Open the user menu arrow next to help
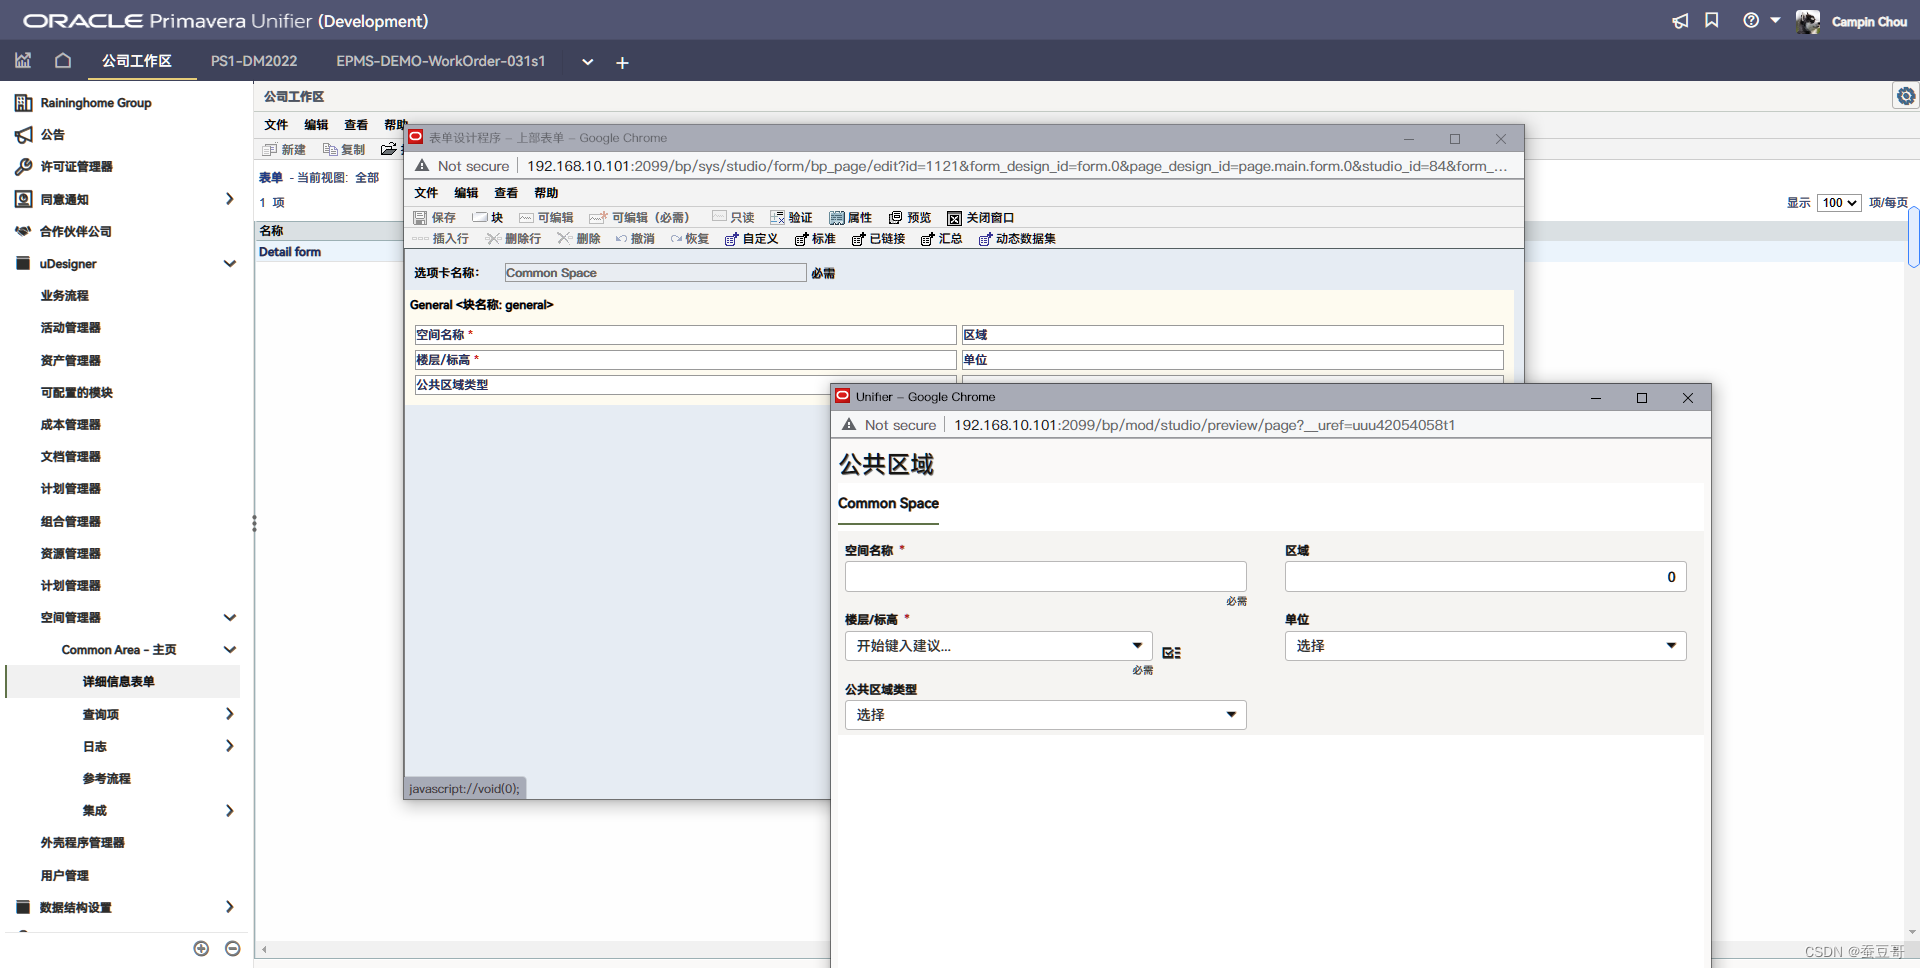The image size is (1920, 968). coord(1775,21)
